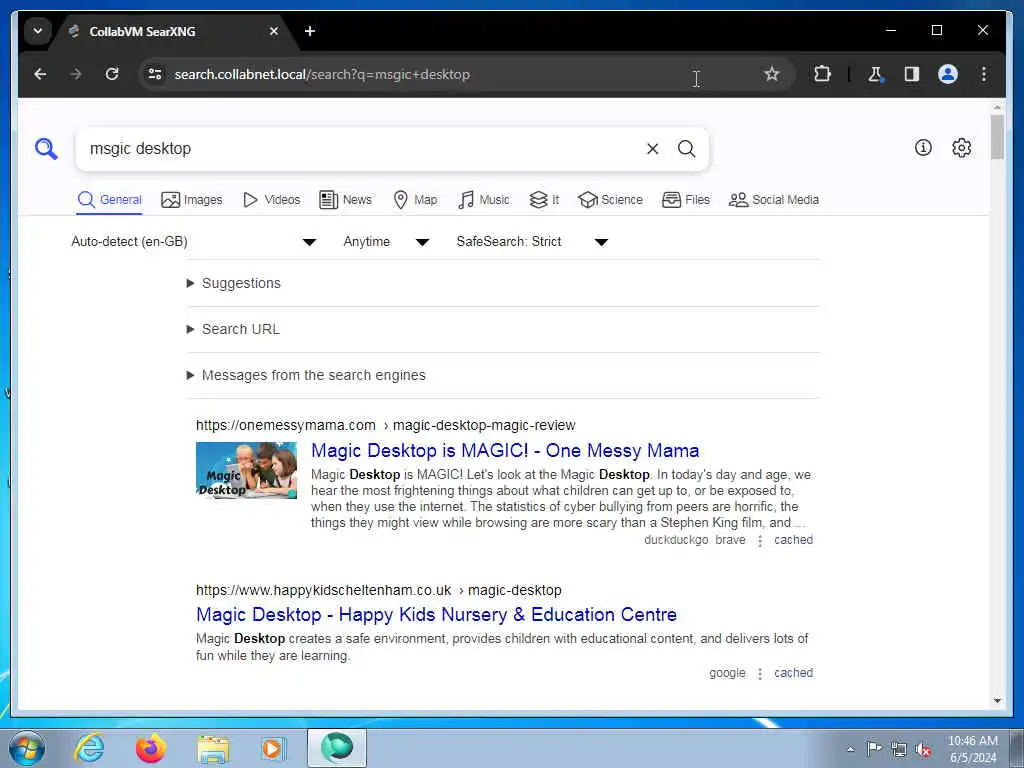Switch to the News category
The width and height of the screenshot is (1024, 768).
[345, 200]
